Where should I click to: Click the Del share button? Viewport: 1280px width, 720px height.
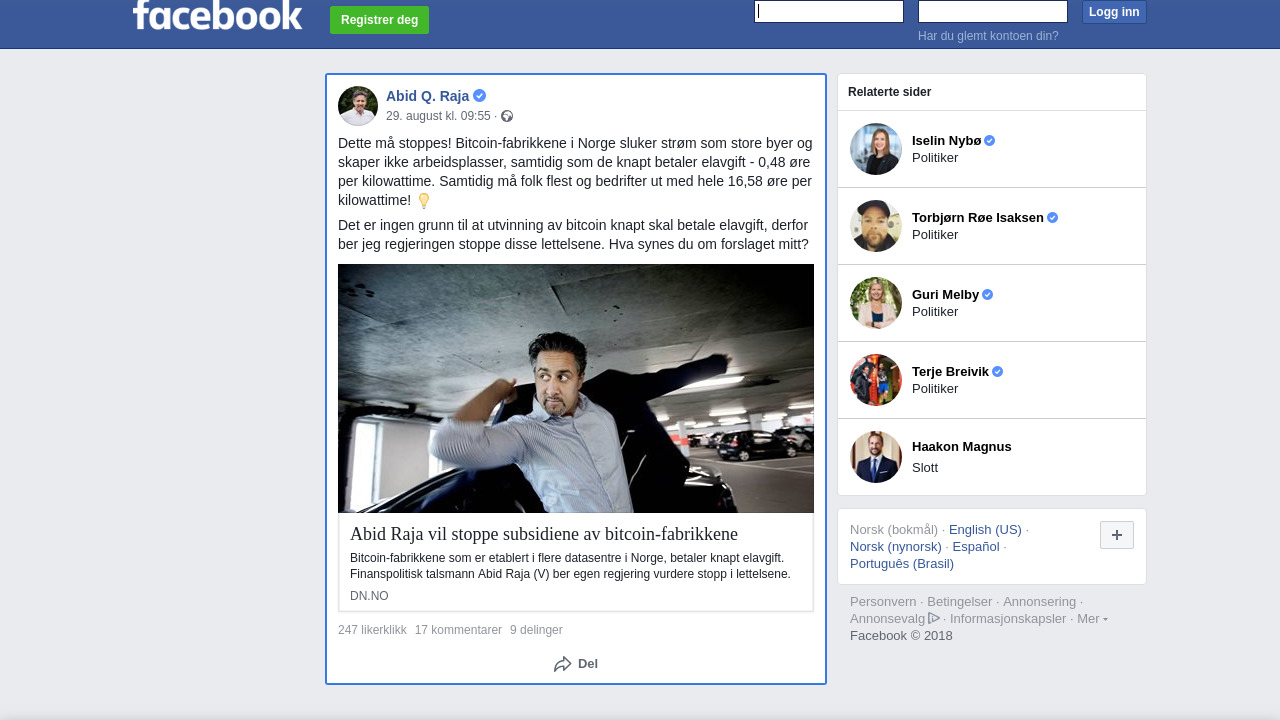coord(576,664)
